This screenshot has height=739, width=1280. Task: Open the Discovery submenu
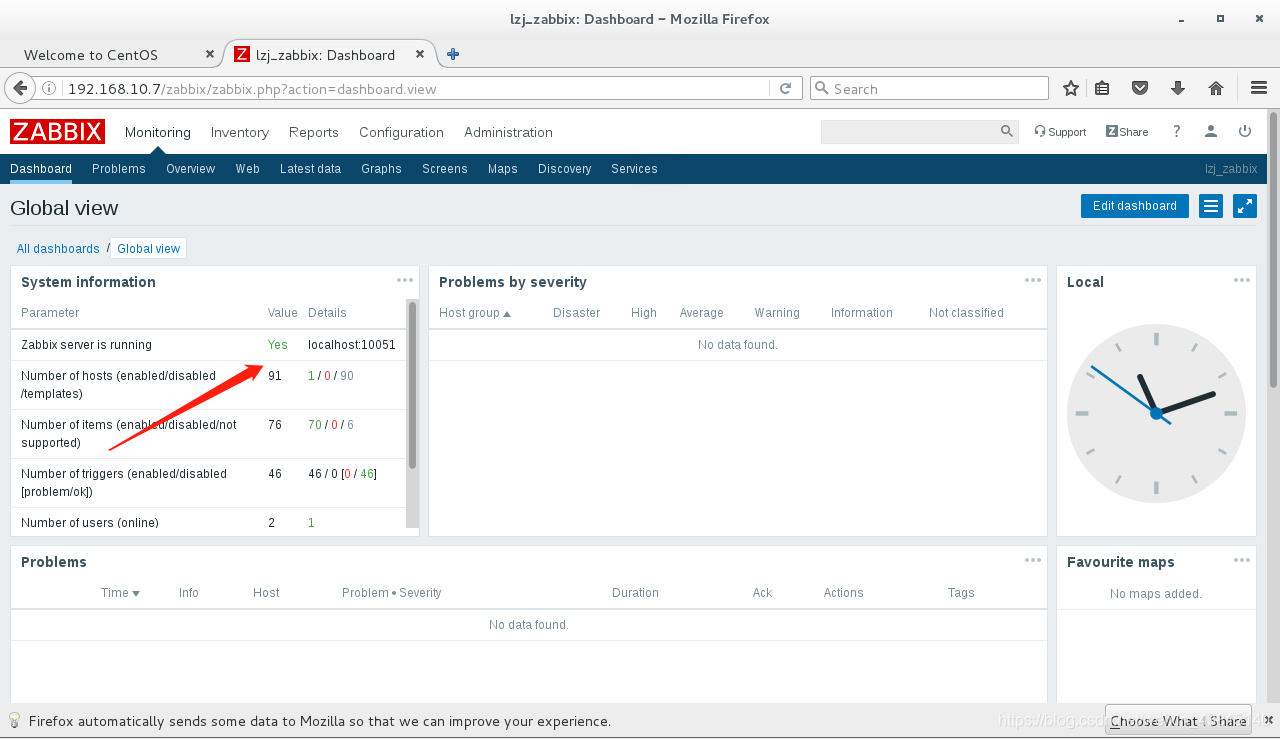[565, 169]
